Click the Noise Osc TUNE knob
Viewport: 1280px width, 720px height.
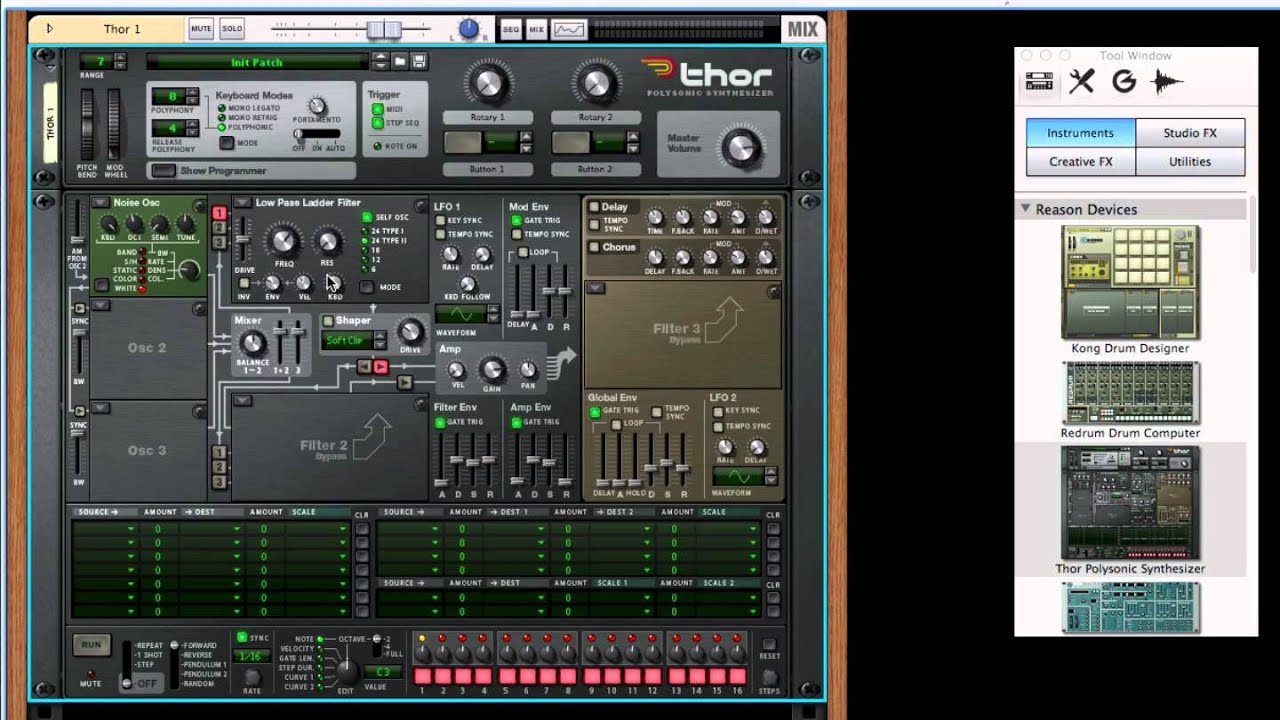coord(185,223)
